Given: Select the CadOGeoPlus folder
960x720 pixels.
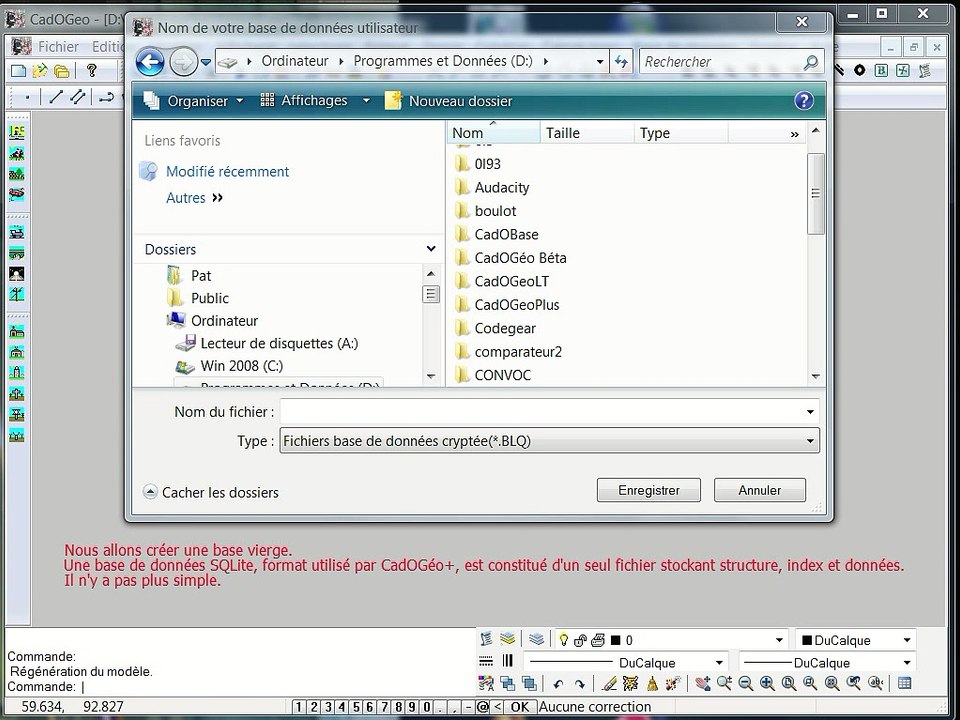Looking at the screenshot, I should pos(517,305).
